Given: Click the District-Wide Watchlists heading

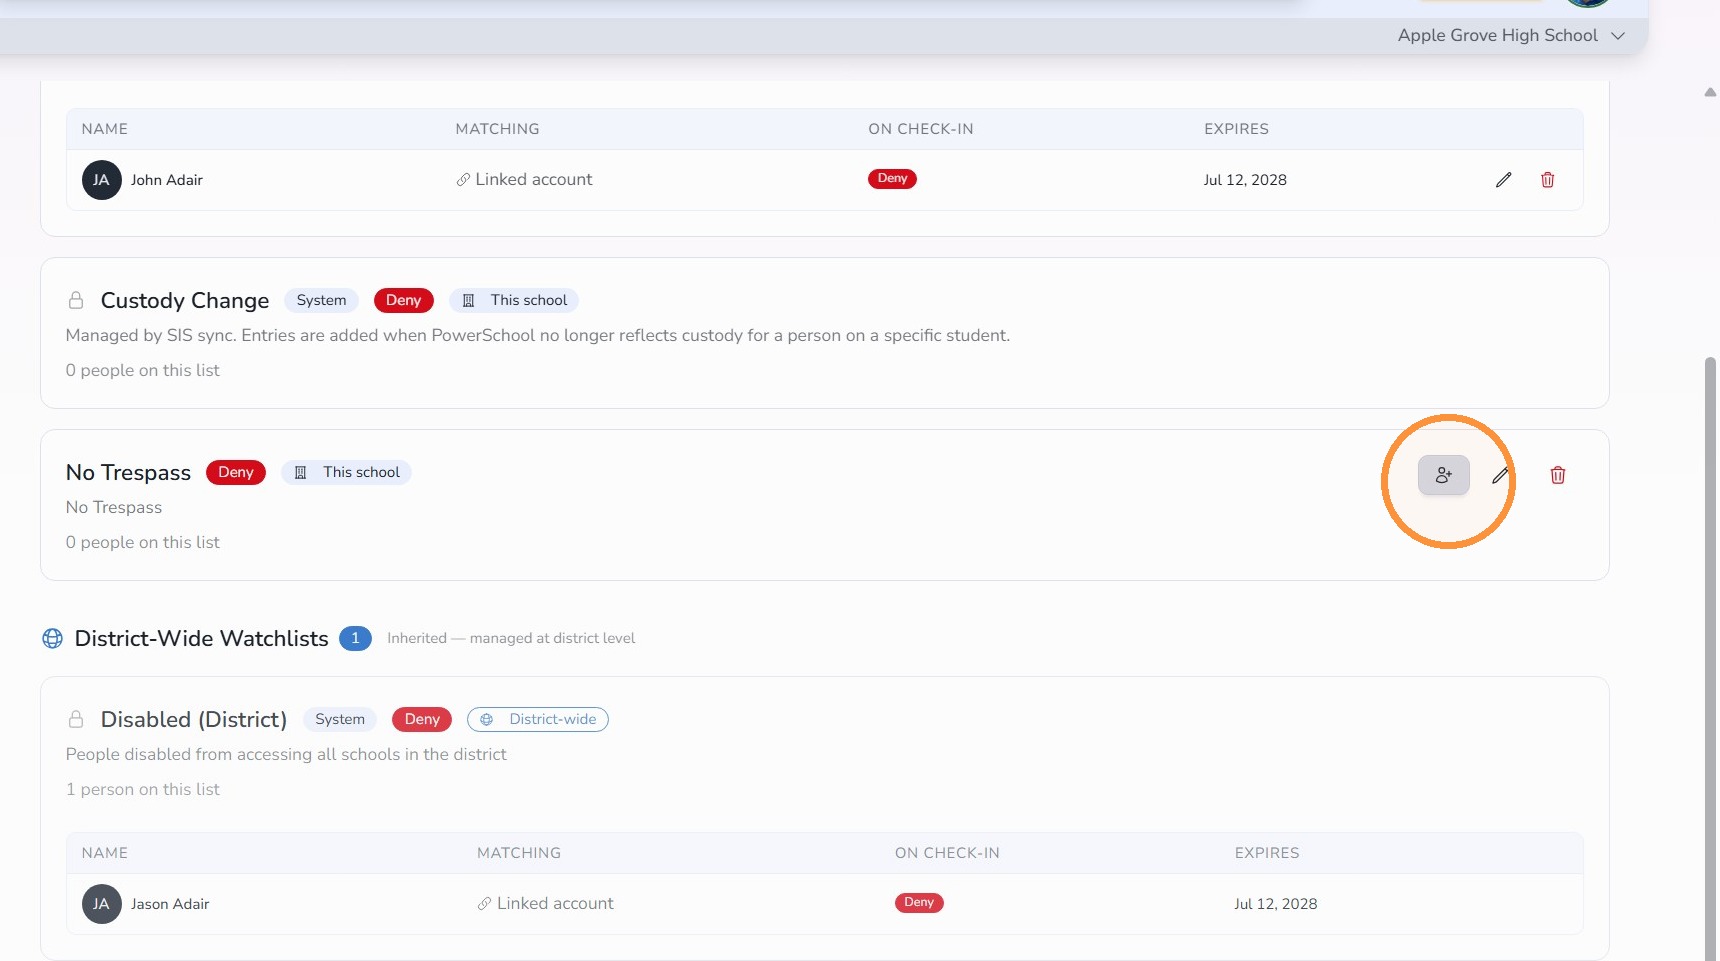Looking at the screenshot, I should [x=201, y=639].
